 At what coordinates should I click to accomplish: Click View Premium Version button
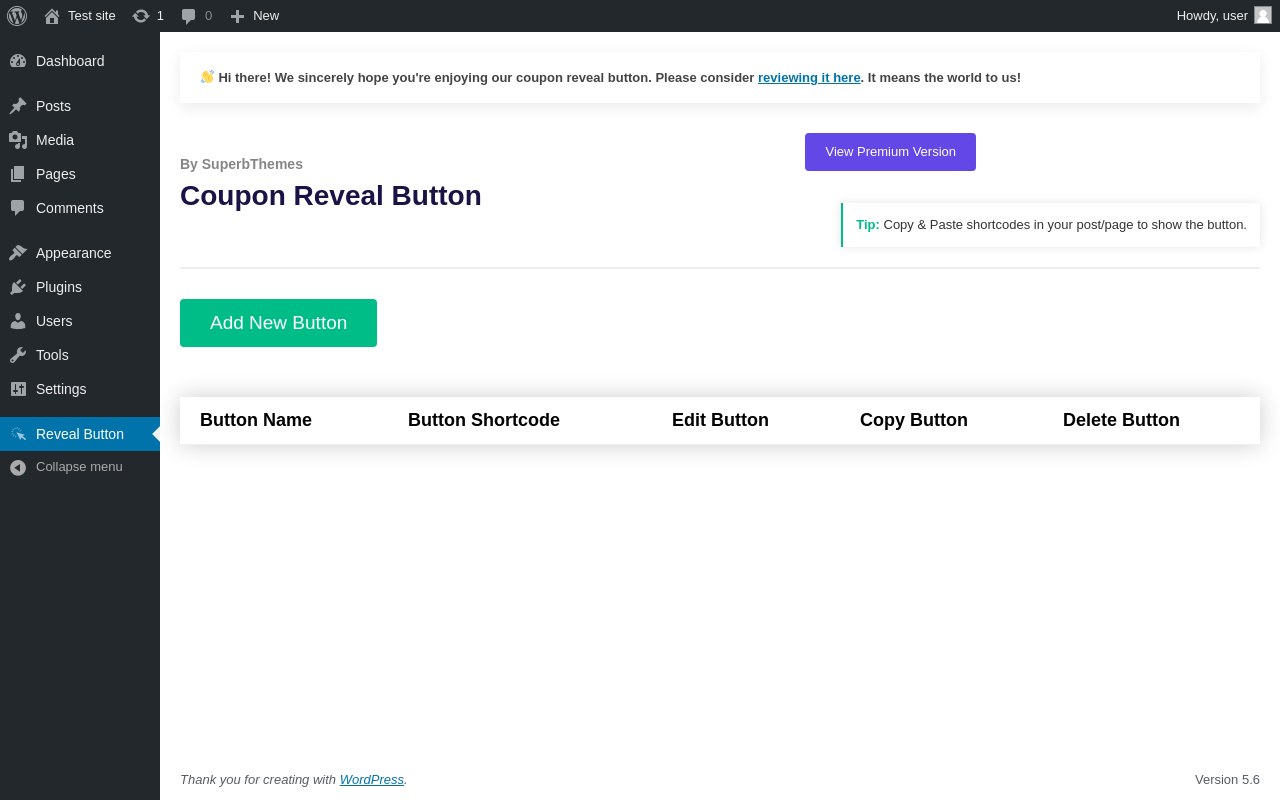point(890,152)
